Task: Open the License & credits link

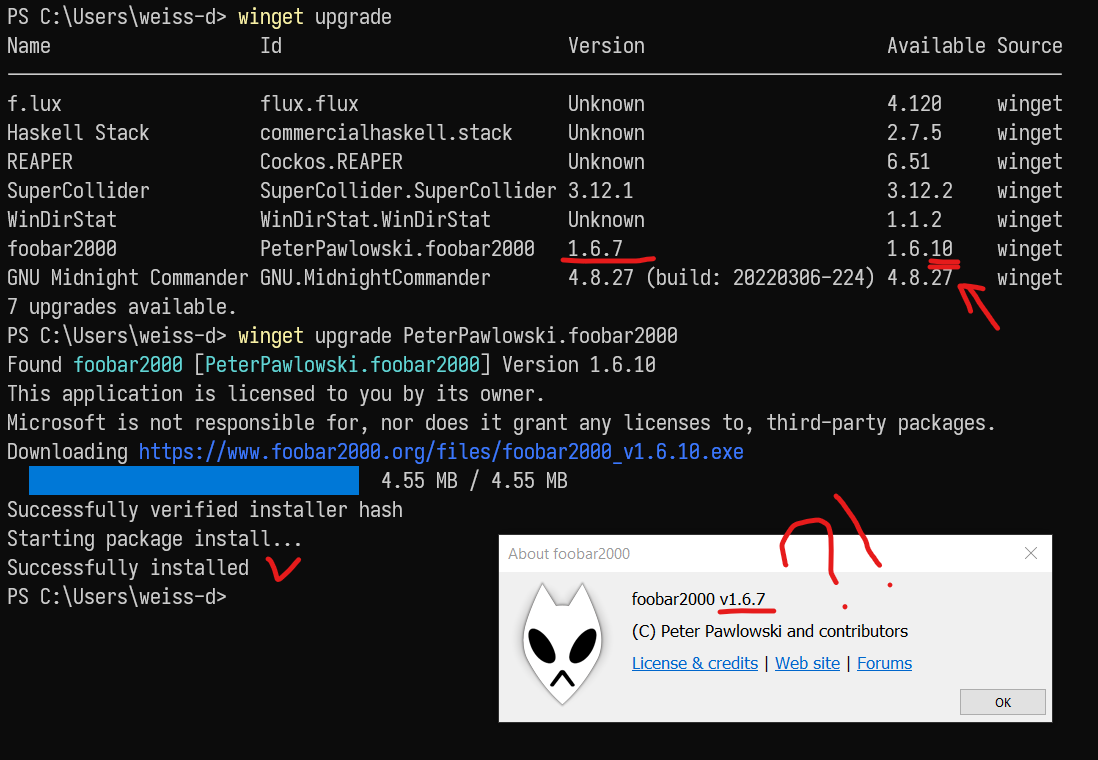Action: click(x=695, y=663)
